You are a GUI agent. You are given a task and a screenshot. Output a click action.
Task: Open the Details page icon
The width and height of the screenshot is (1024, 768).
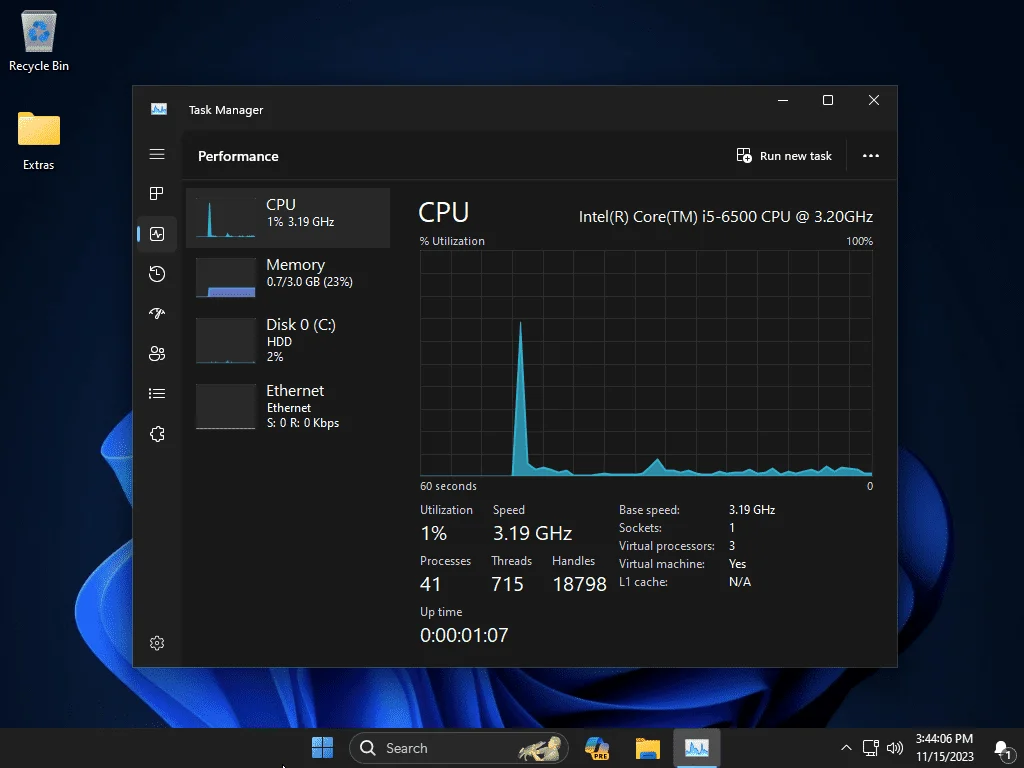(157, 394)
